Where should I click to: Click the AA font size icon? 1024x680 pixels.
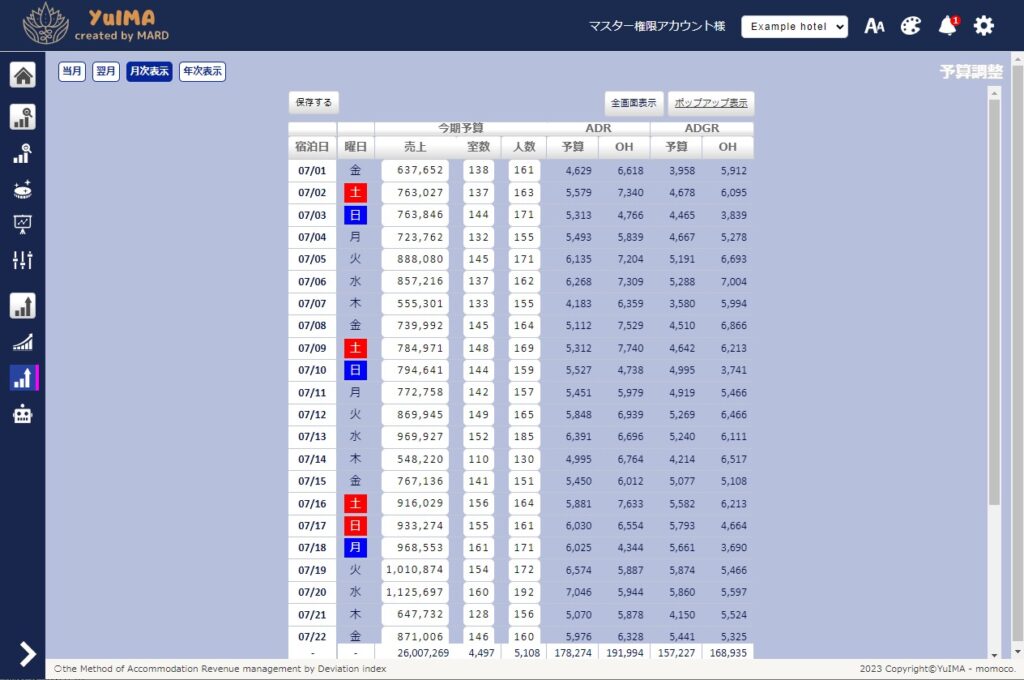874,27
